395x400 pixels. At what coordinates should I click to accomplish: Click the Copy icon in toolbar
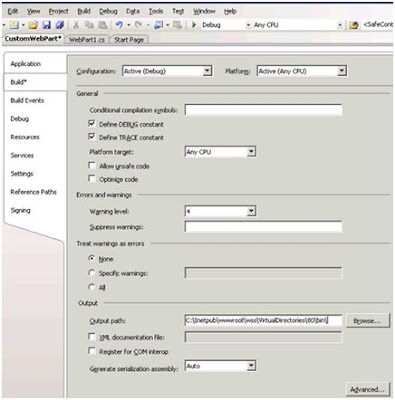tap(89, 25)
